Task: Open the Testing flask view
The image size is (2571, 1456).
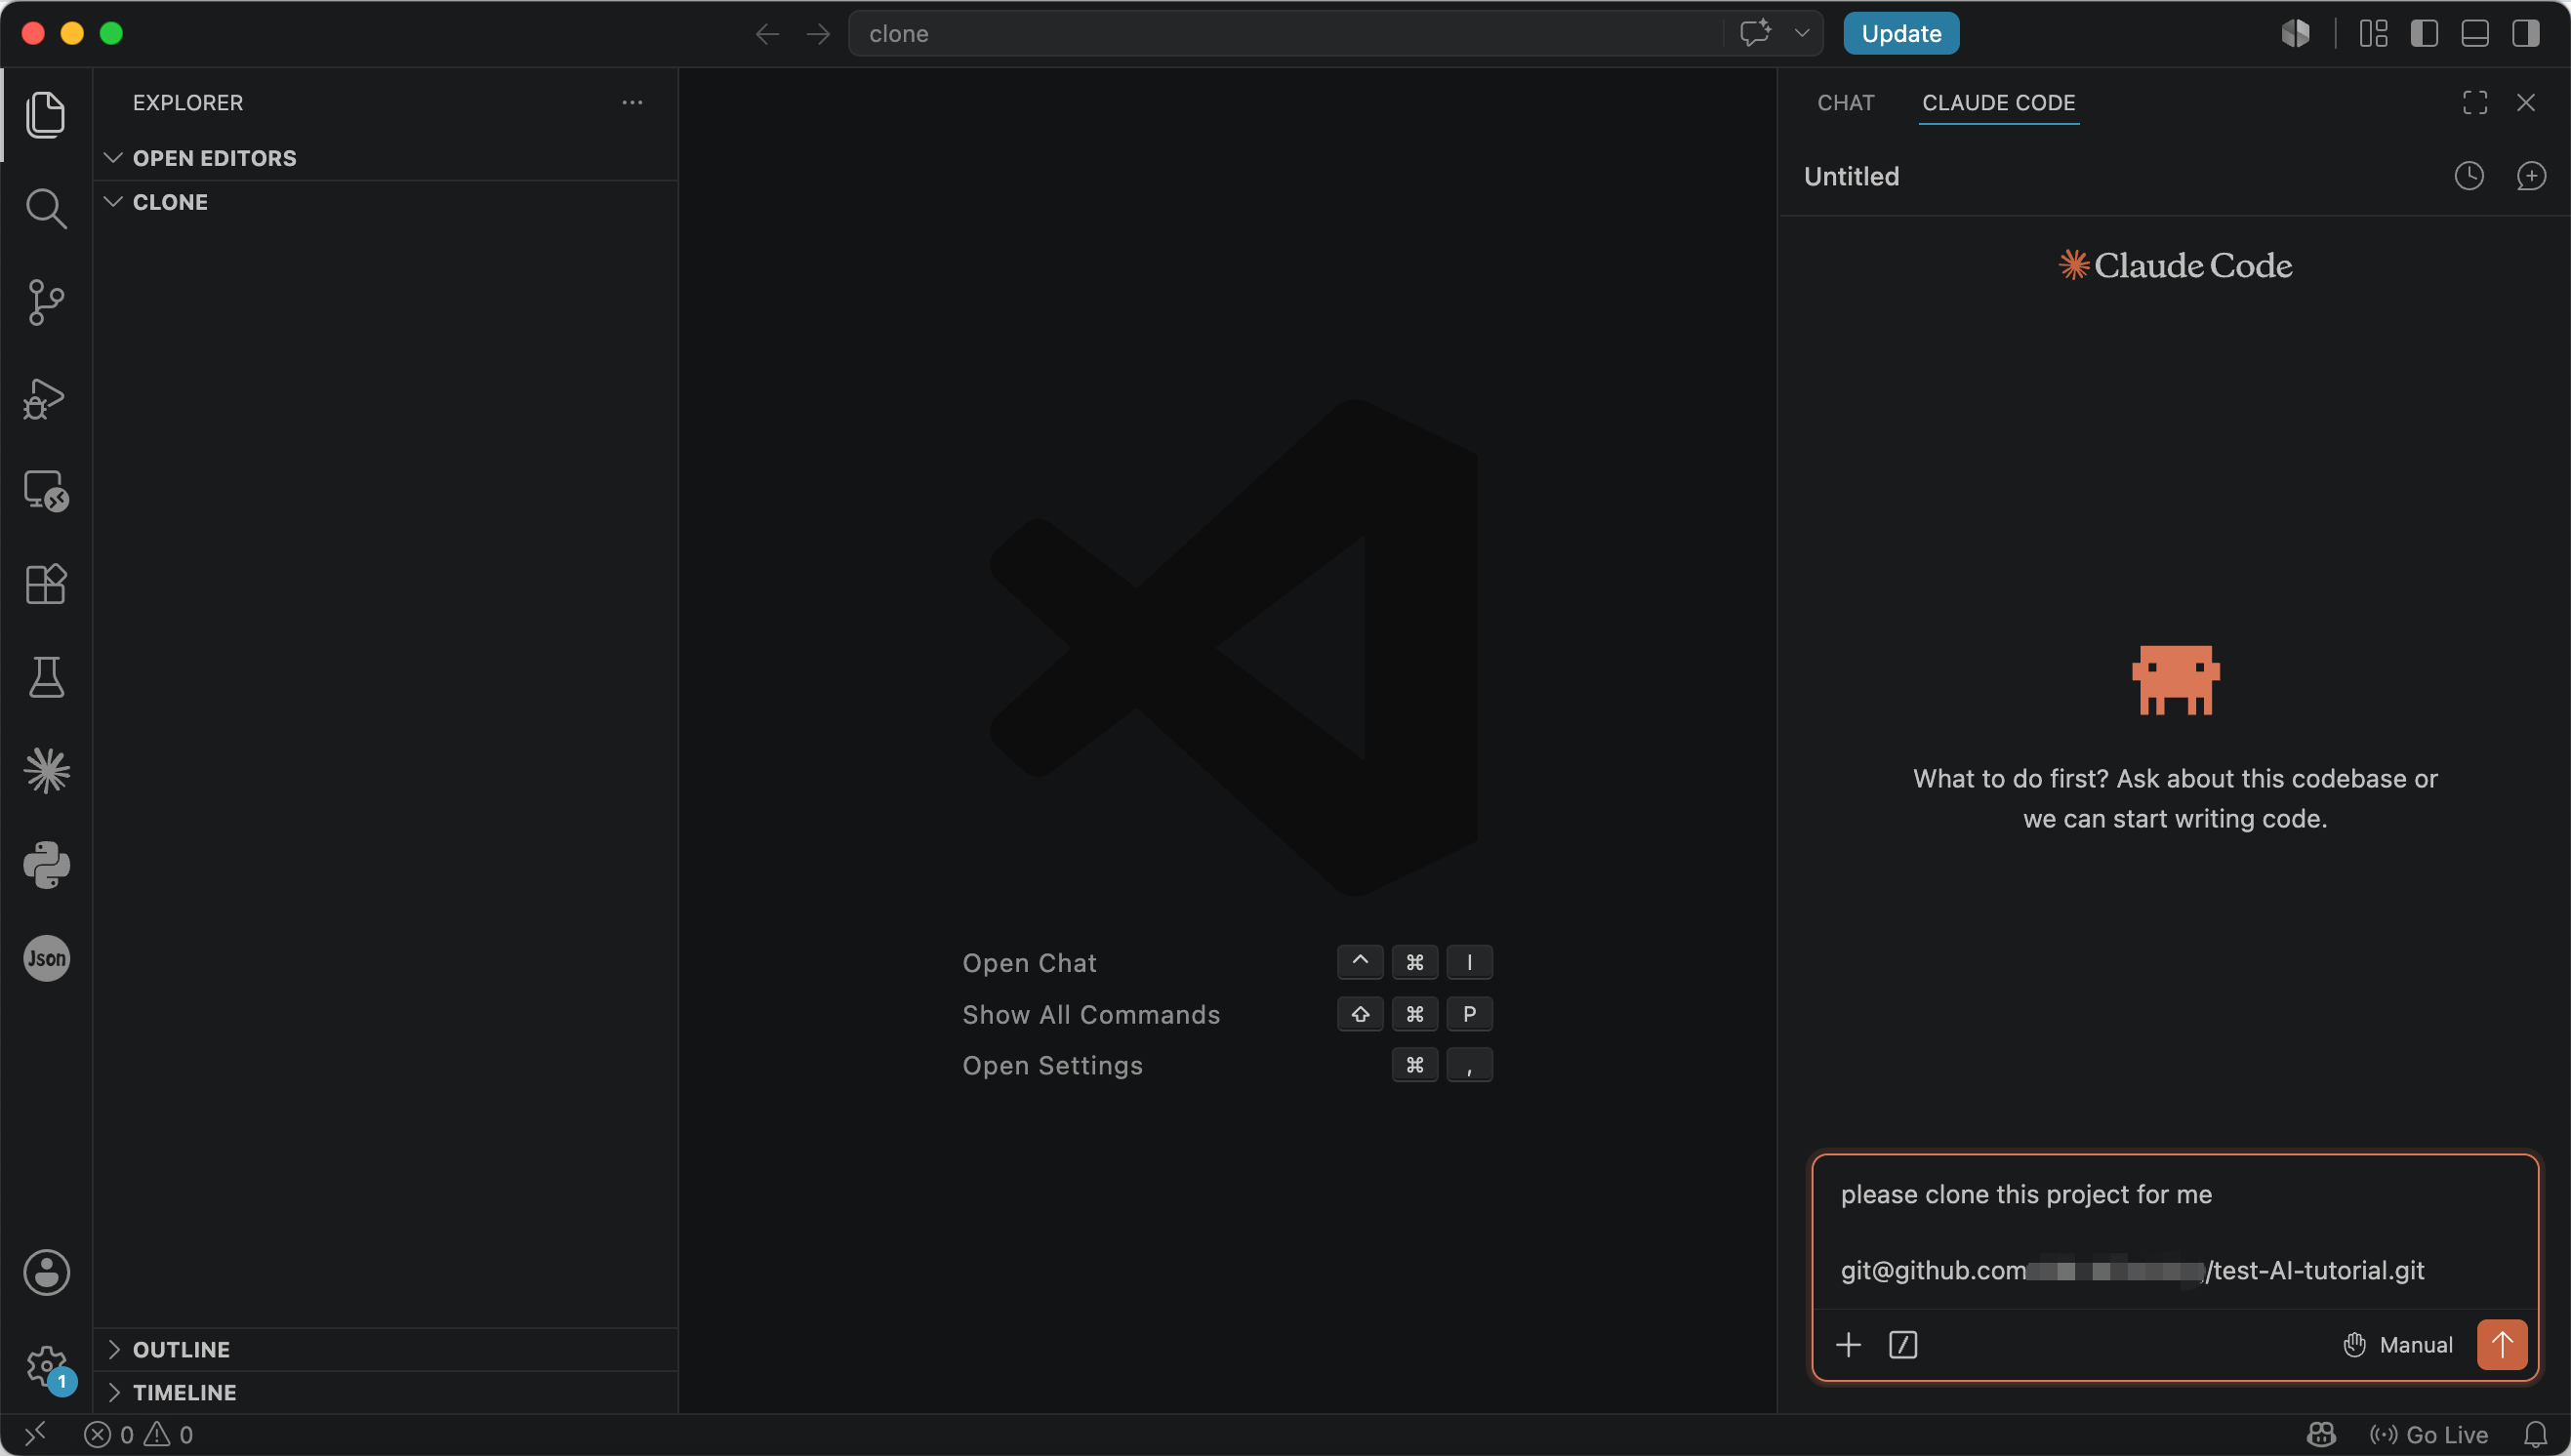Action: point(46,678)
